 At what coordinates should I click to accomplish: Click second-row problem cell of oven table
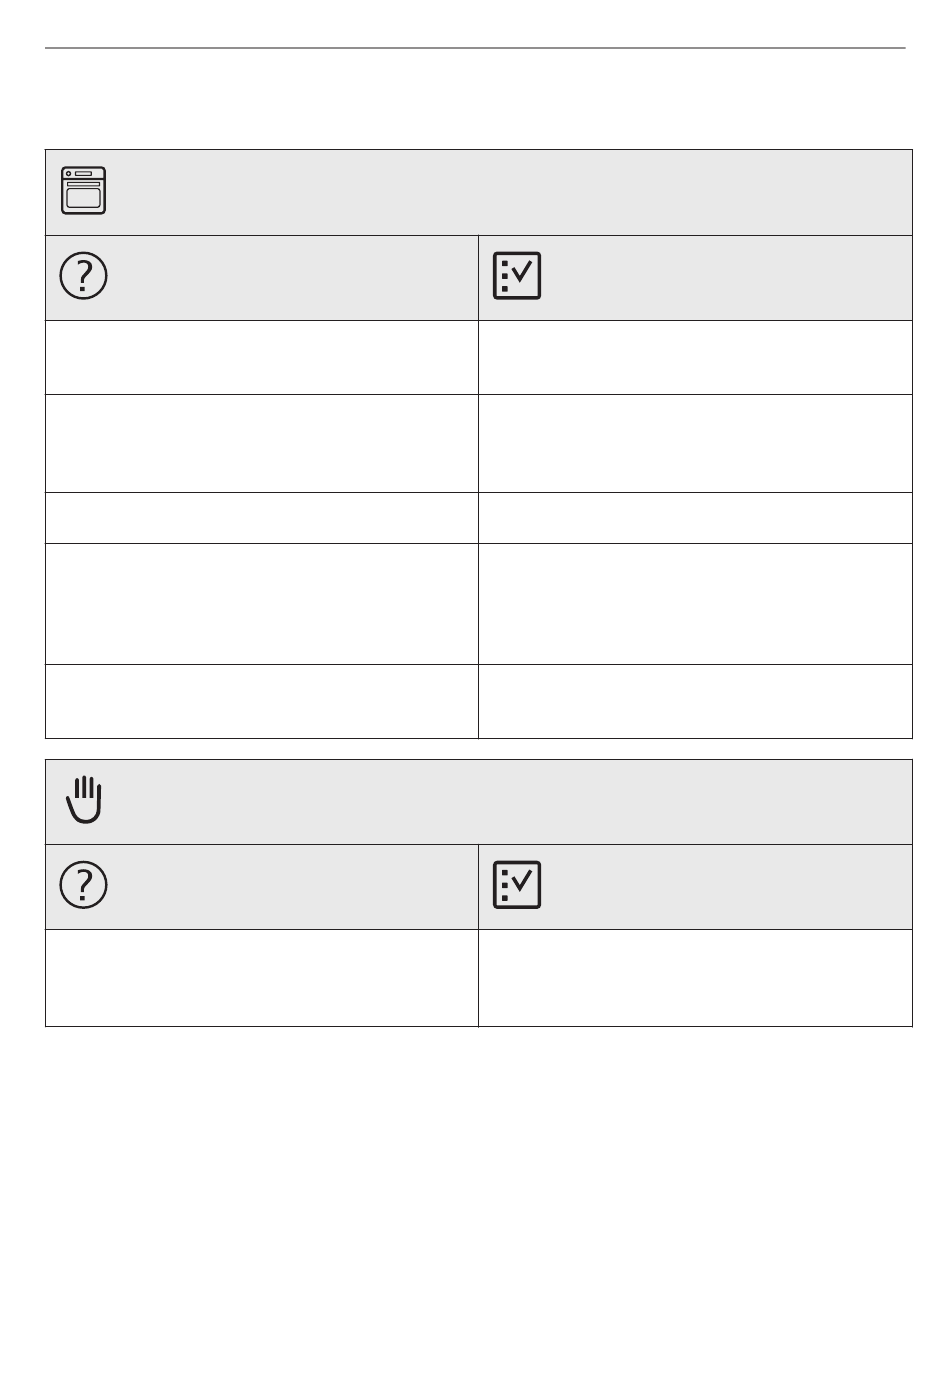[x=262, y=443]
